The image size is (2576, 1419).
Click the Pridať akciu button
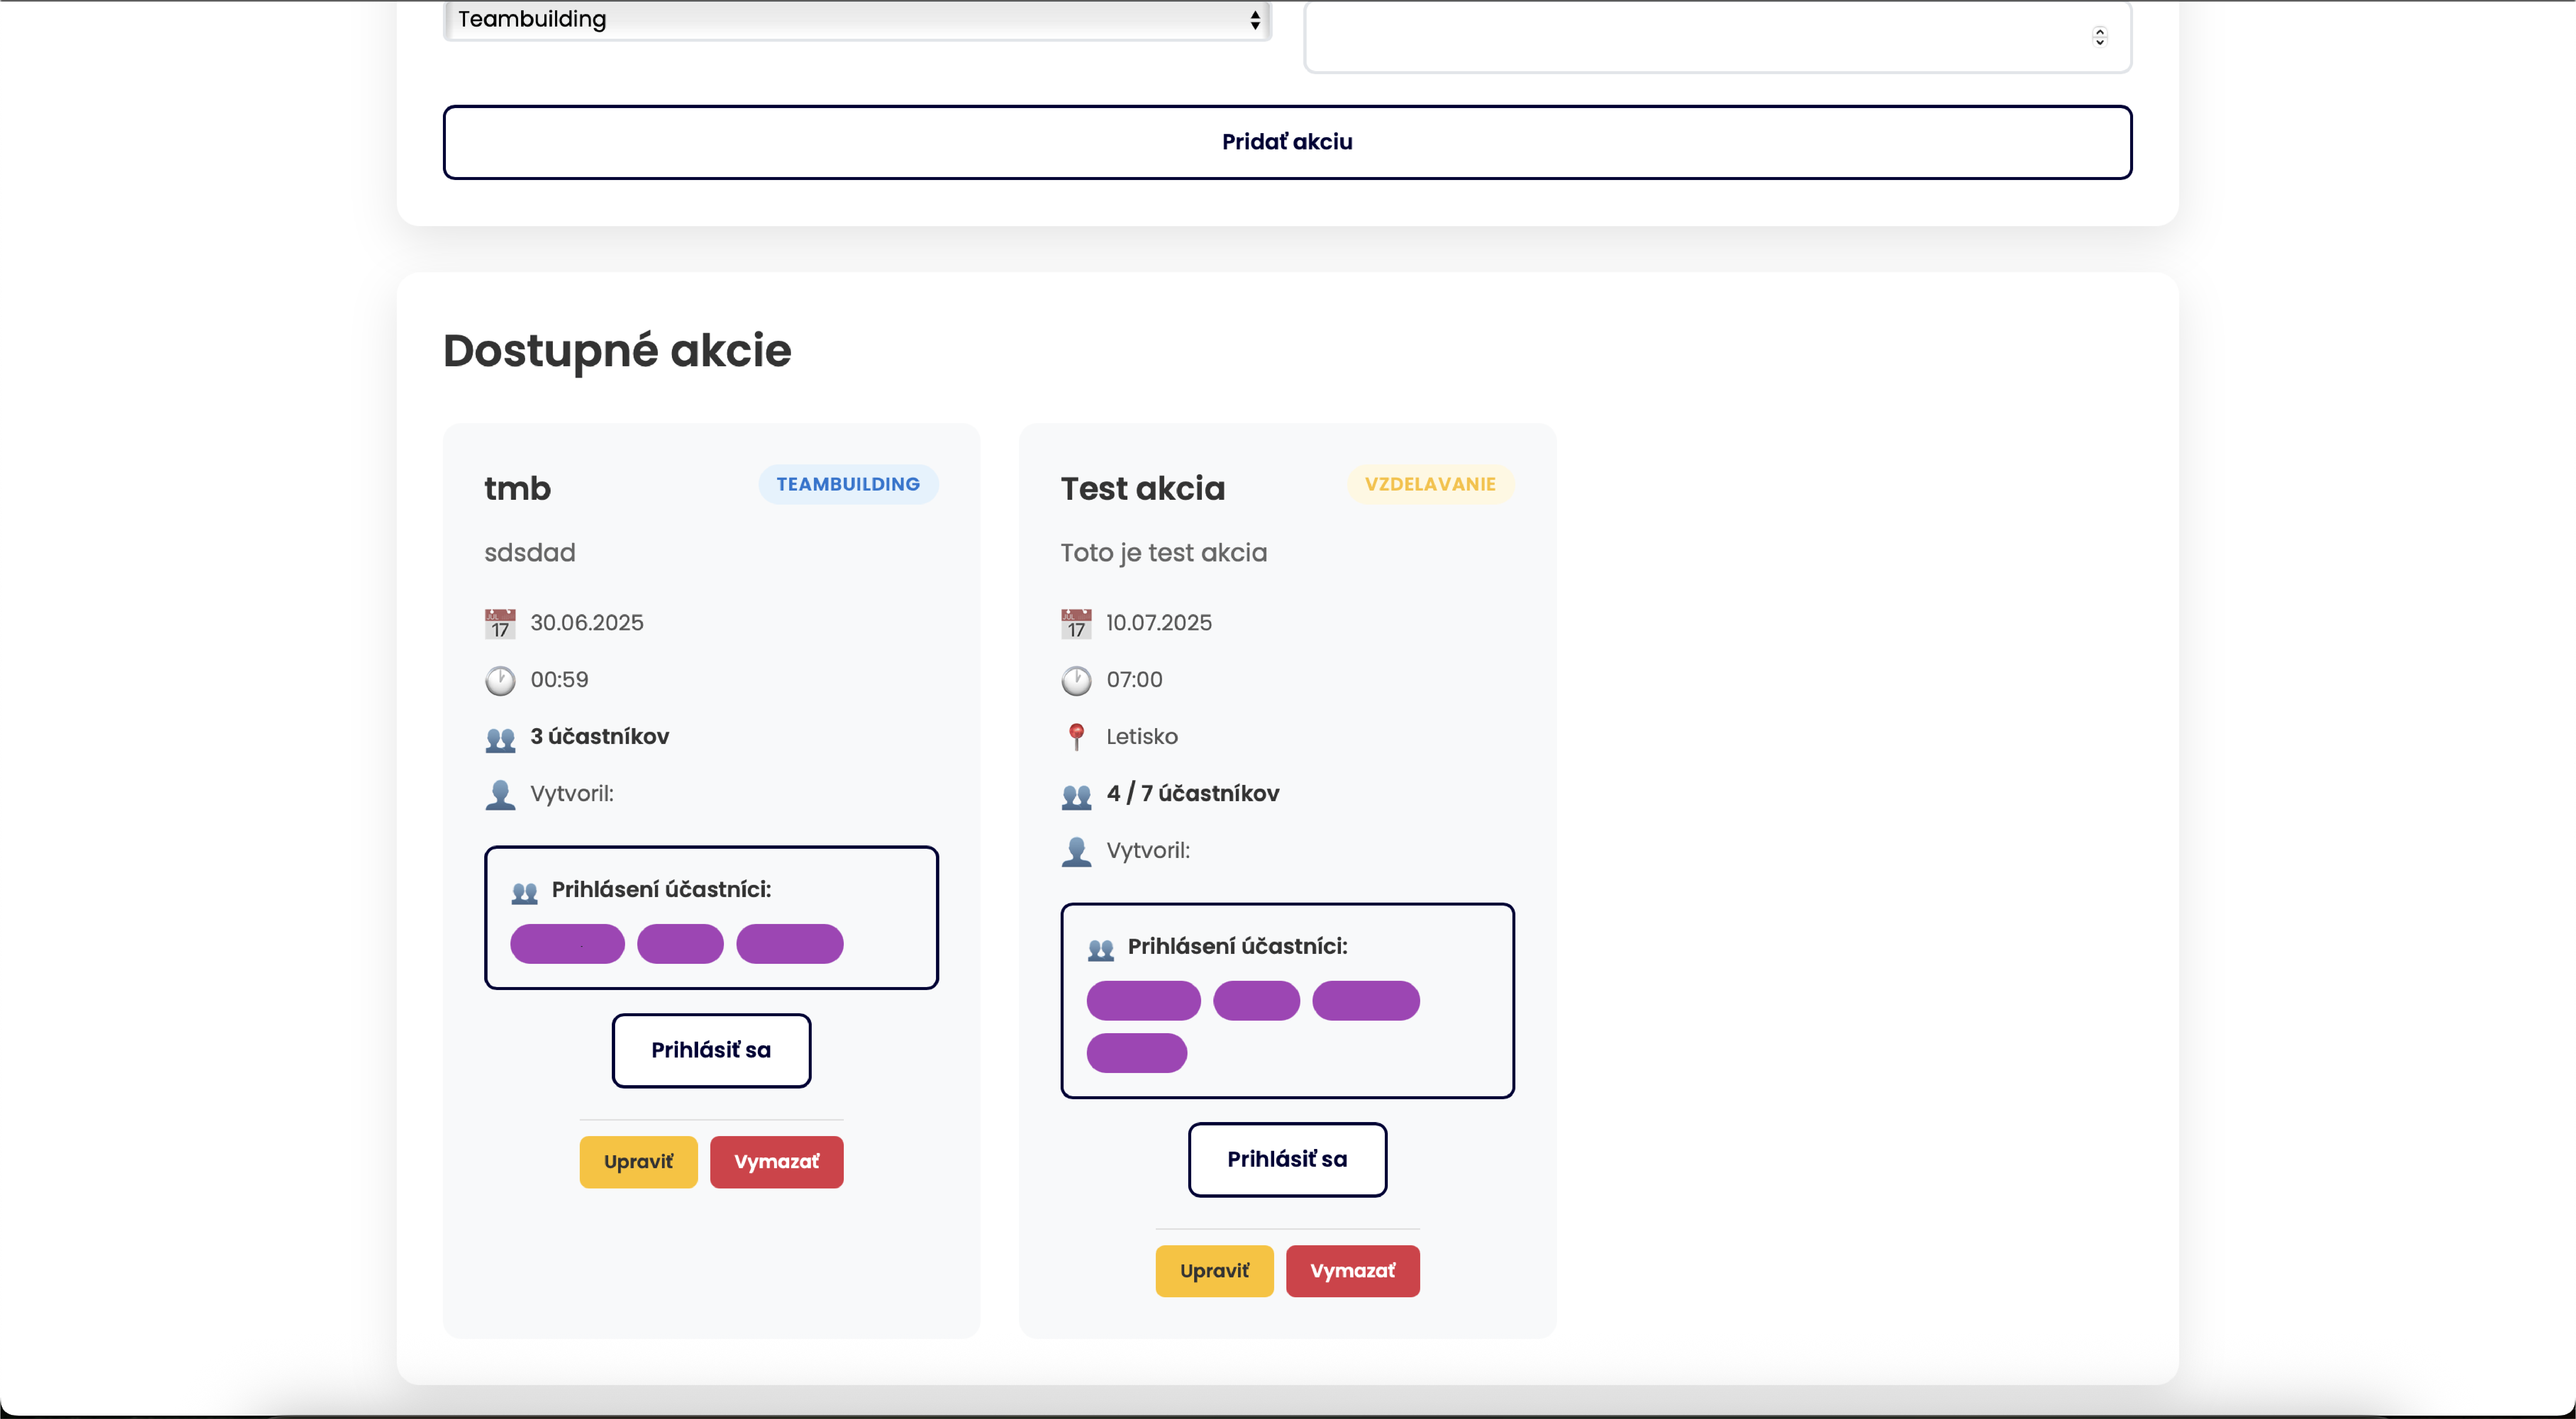point(1287,142)
